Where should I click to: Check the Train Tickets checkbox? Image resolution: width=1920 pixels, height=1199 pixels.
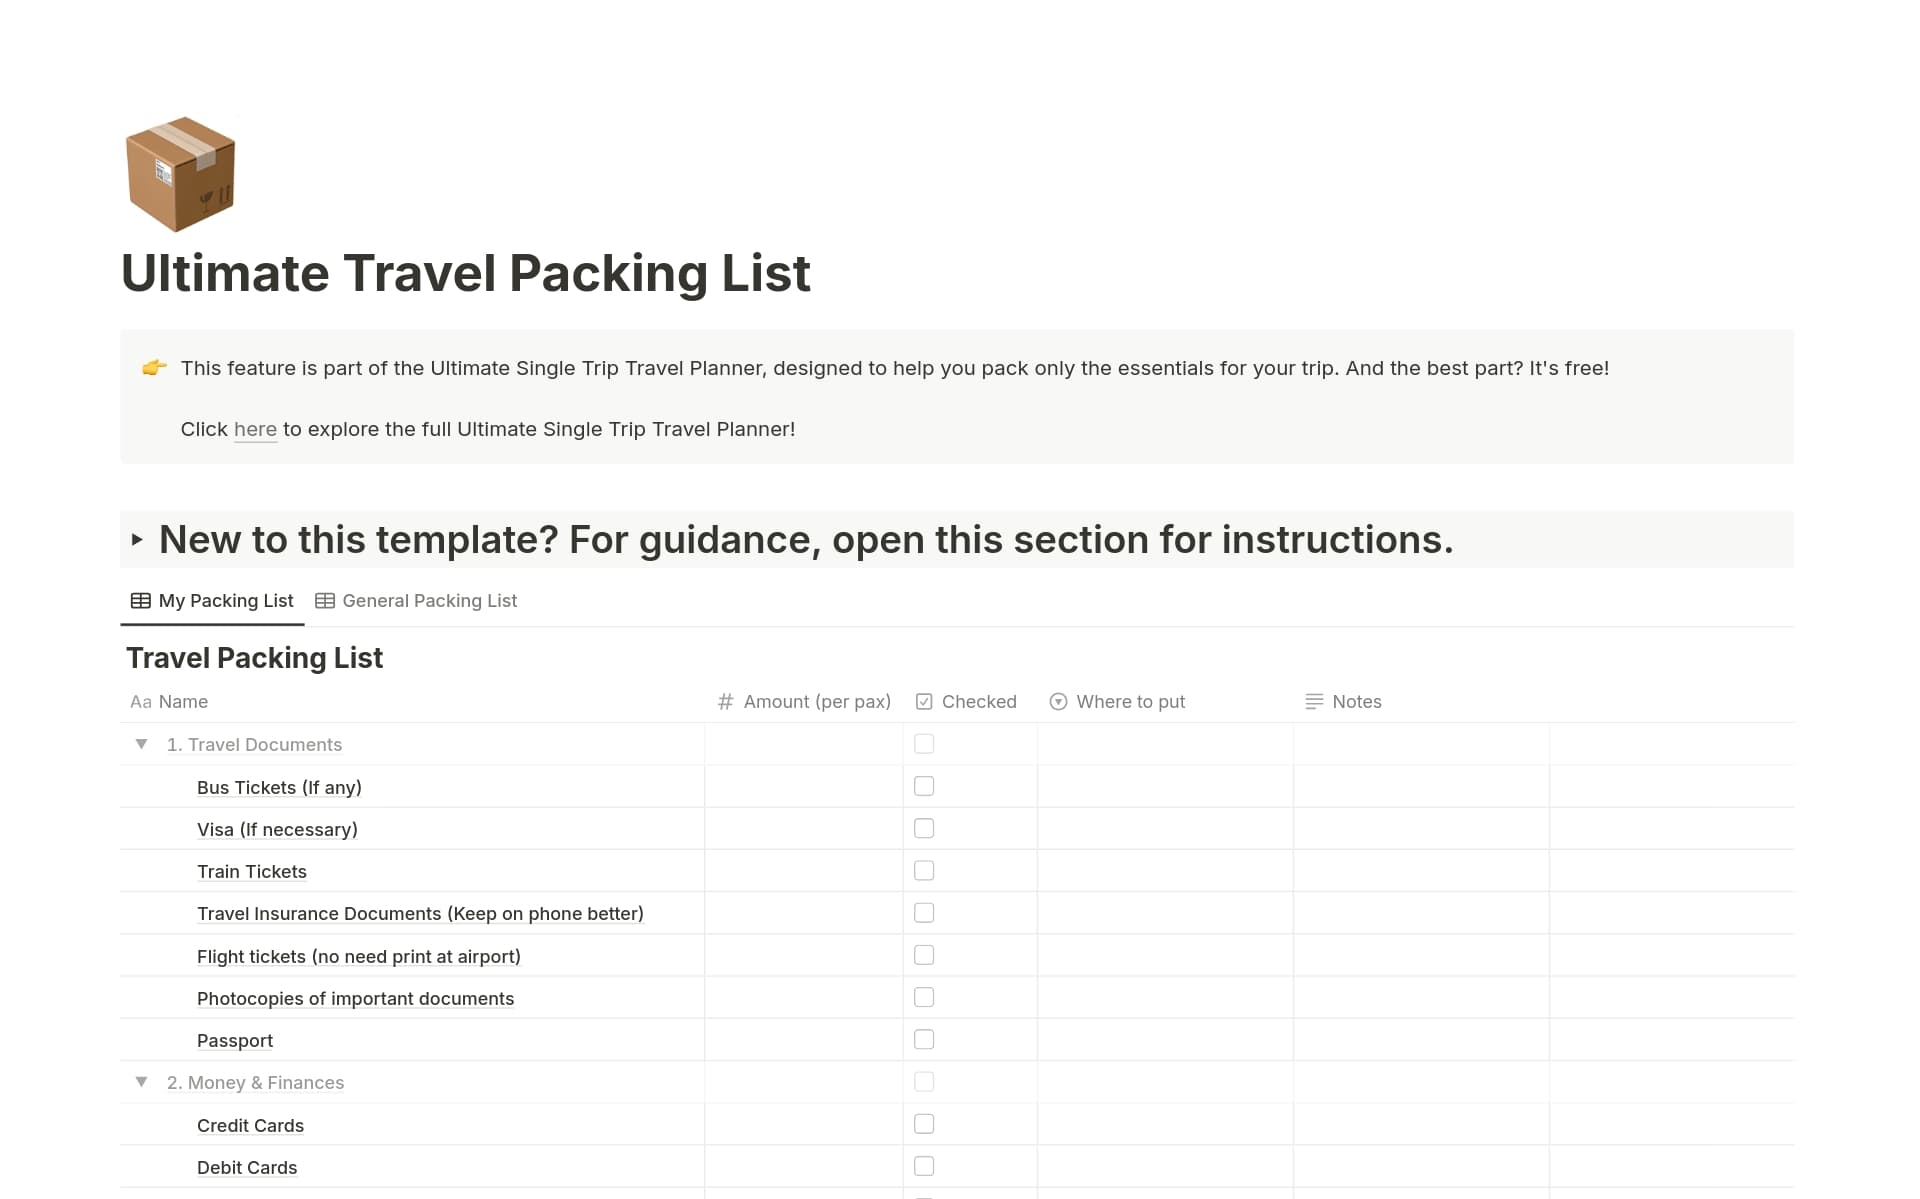(923, 870)
